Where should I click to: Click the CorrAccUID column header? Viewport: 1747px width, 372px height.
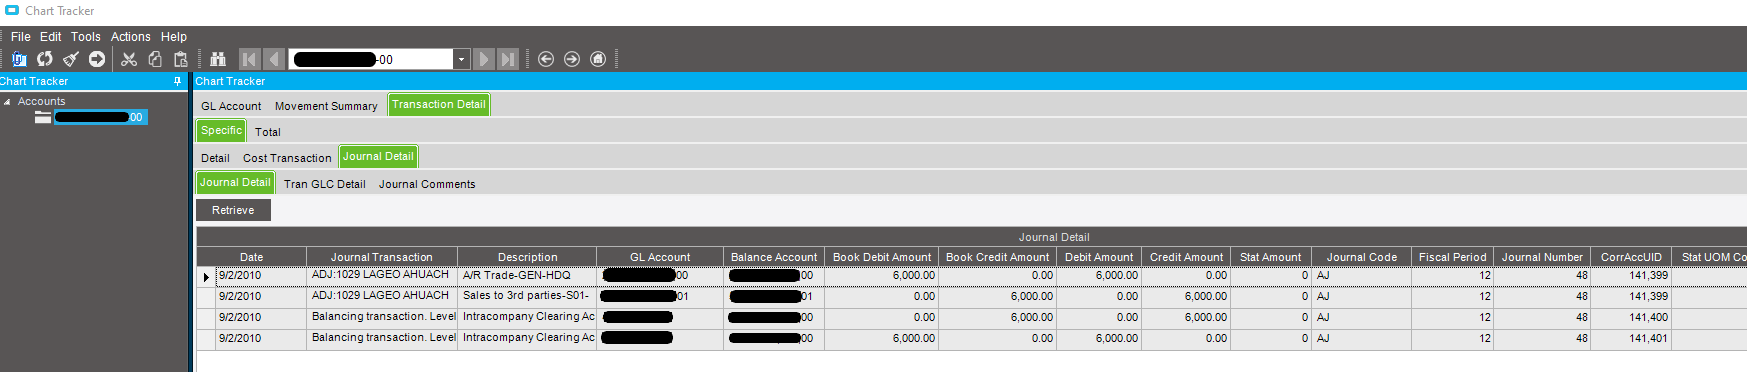point(1631,257)
